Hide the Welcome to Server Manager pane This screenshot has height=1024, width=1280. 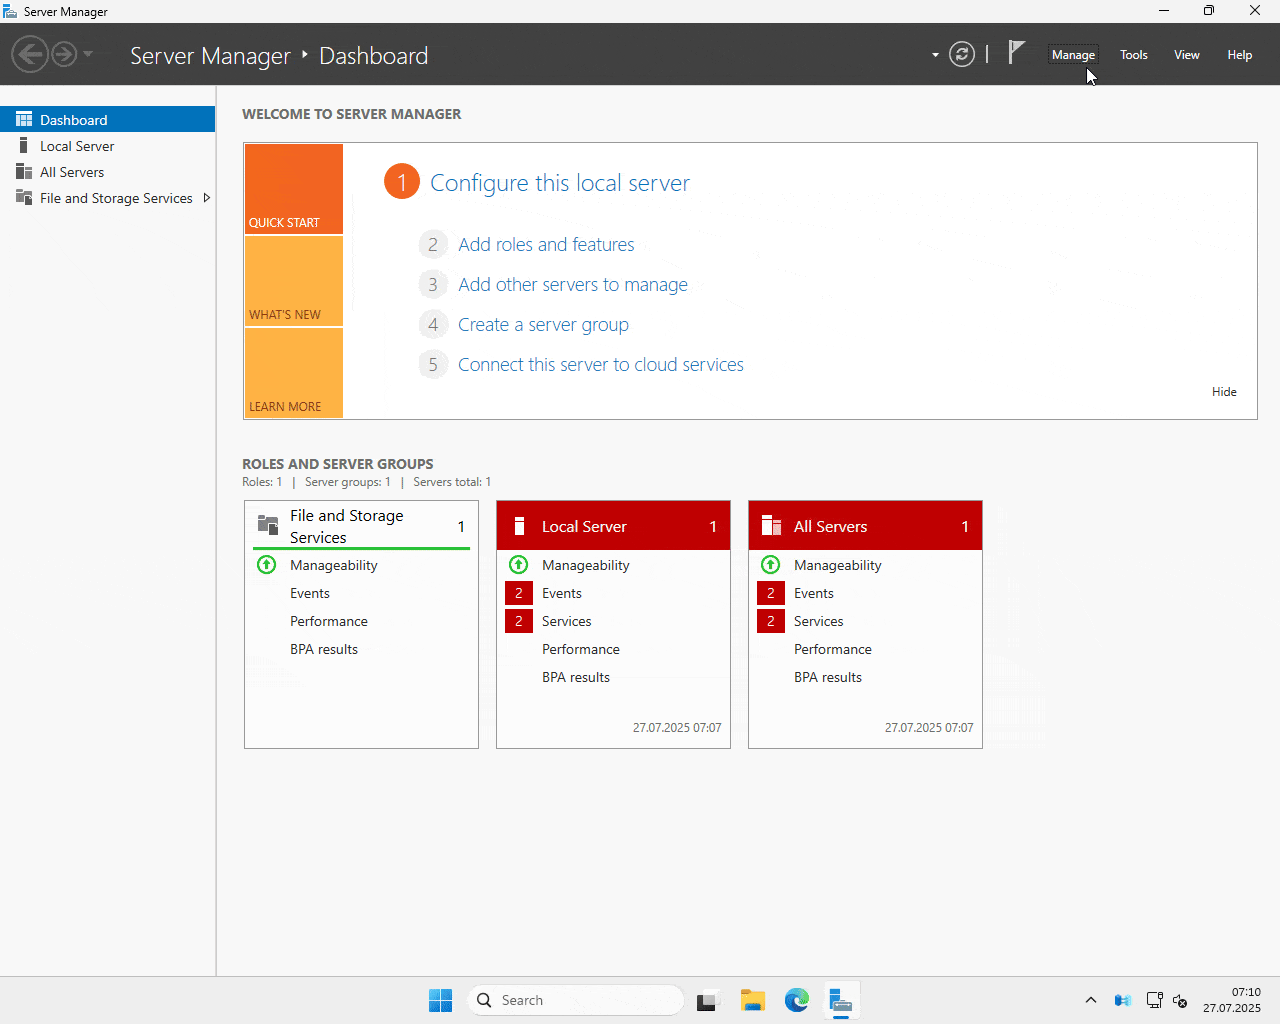(1224, 391)
